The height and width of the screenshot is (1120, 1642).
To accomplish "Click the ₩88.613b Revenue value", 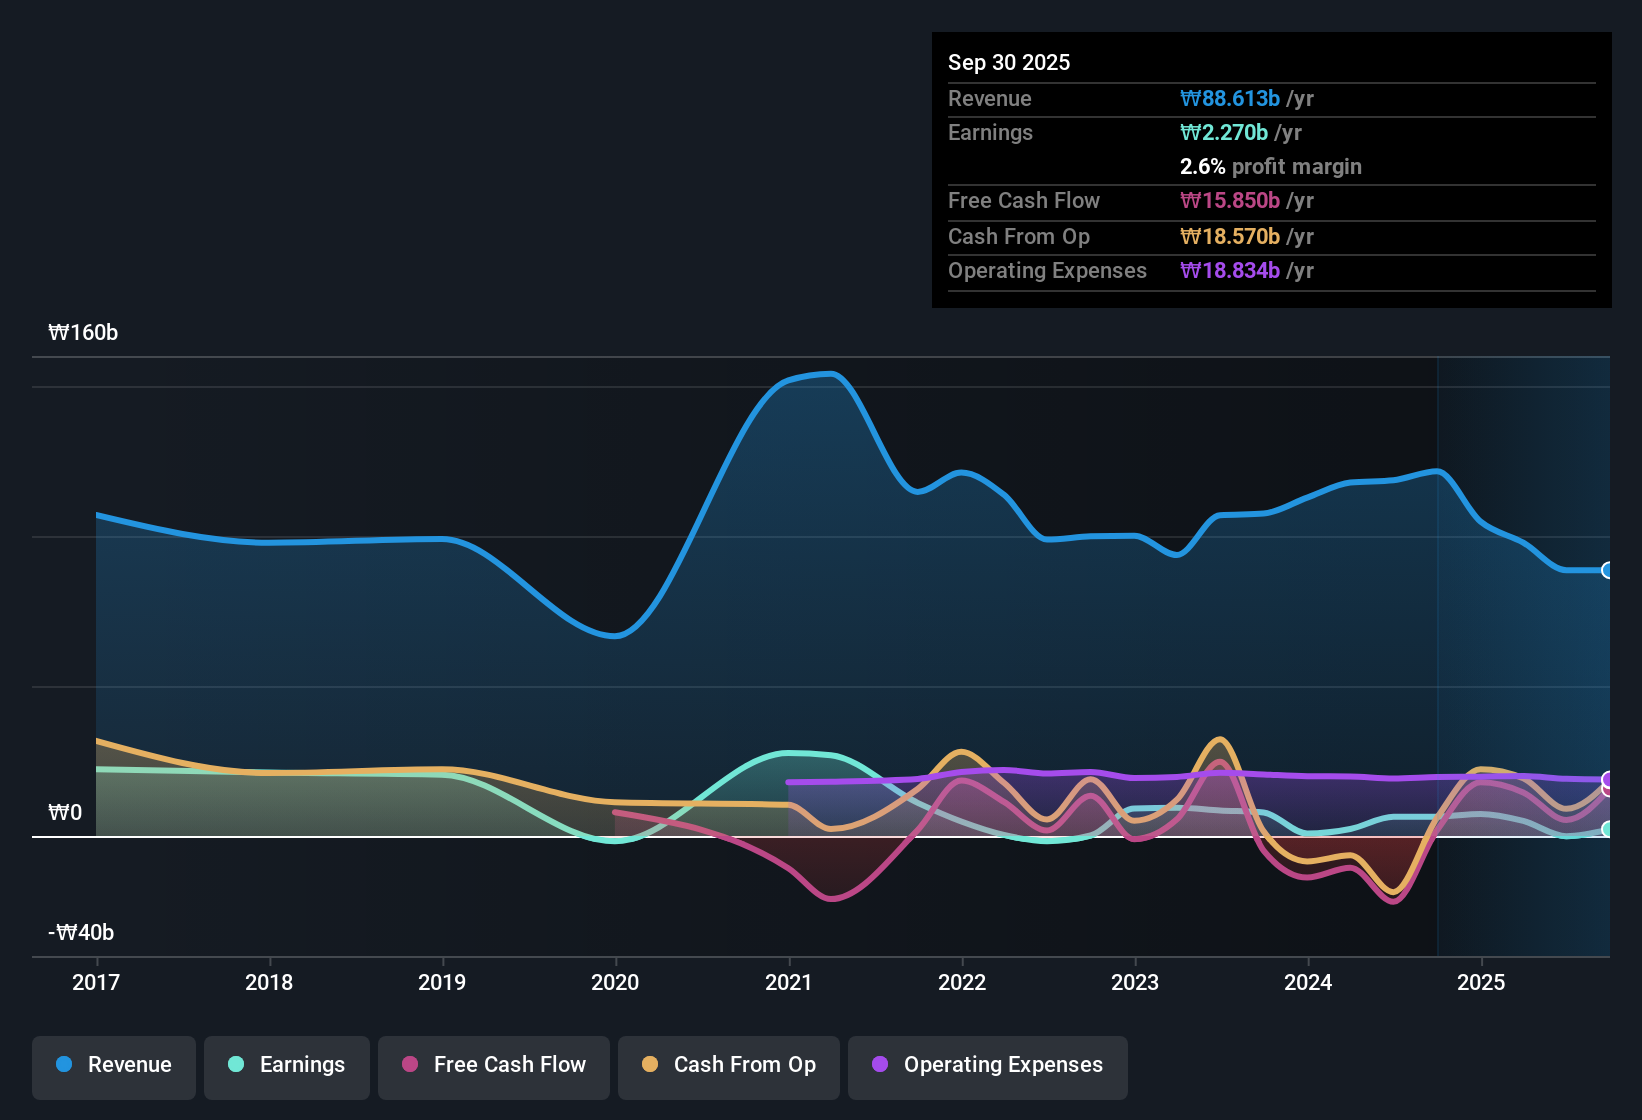I will click(1230, 98).
